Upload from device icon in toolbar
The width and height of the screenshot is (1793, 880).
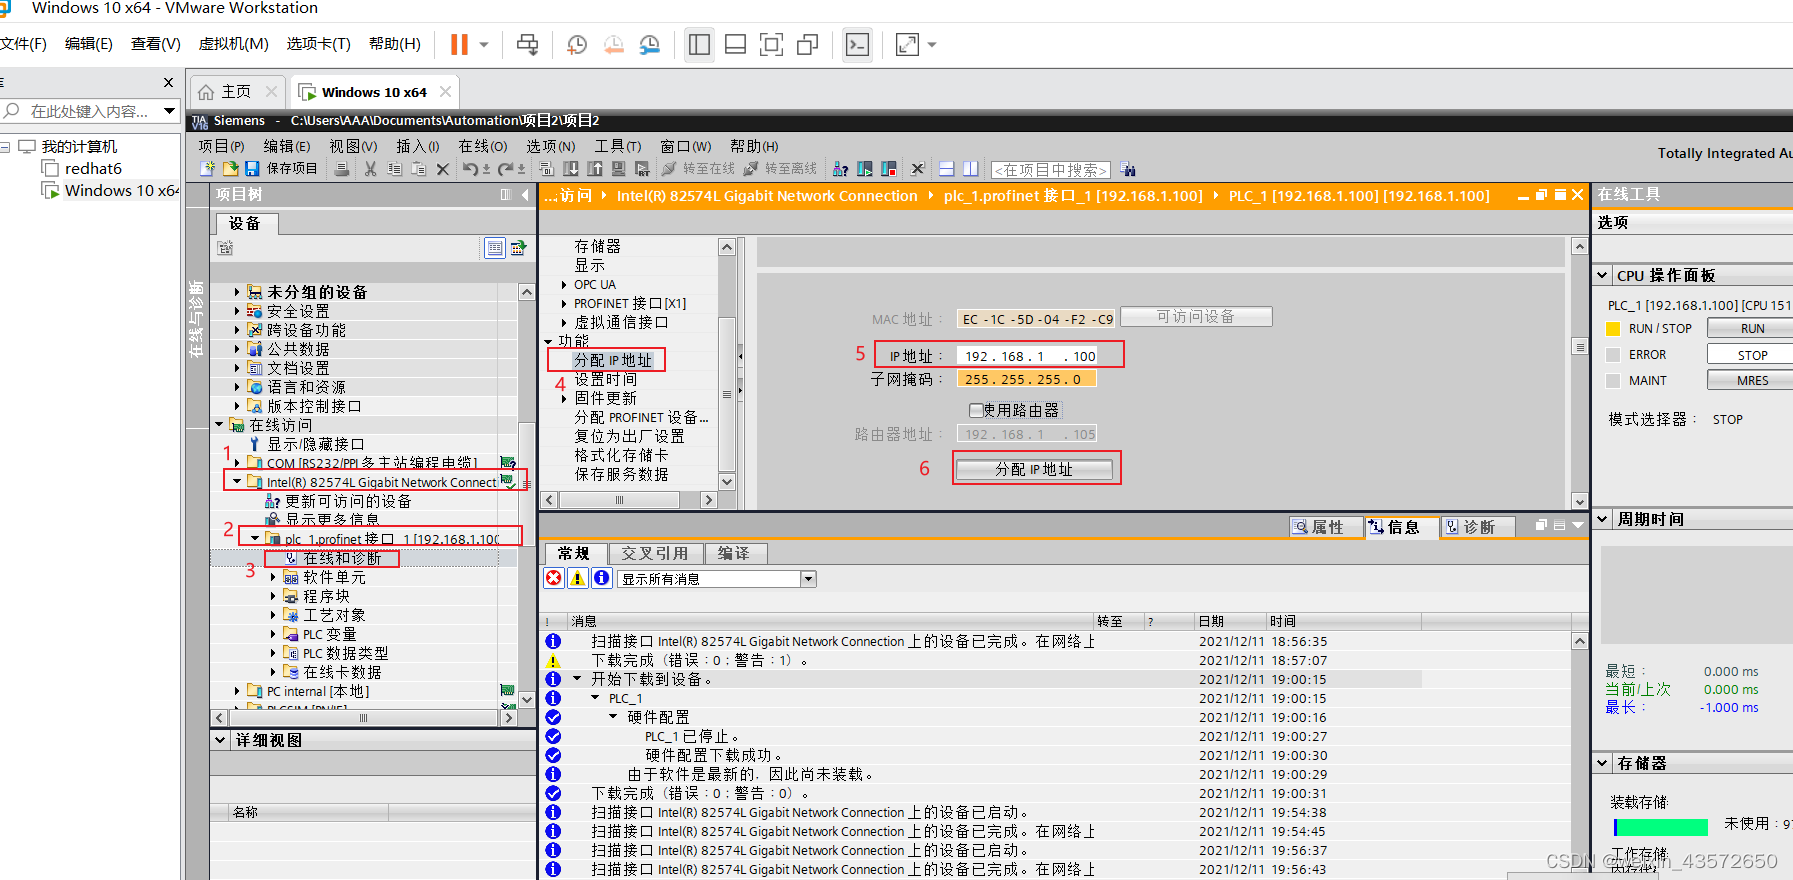pos(595,169)
